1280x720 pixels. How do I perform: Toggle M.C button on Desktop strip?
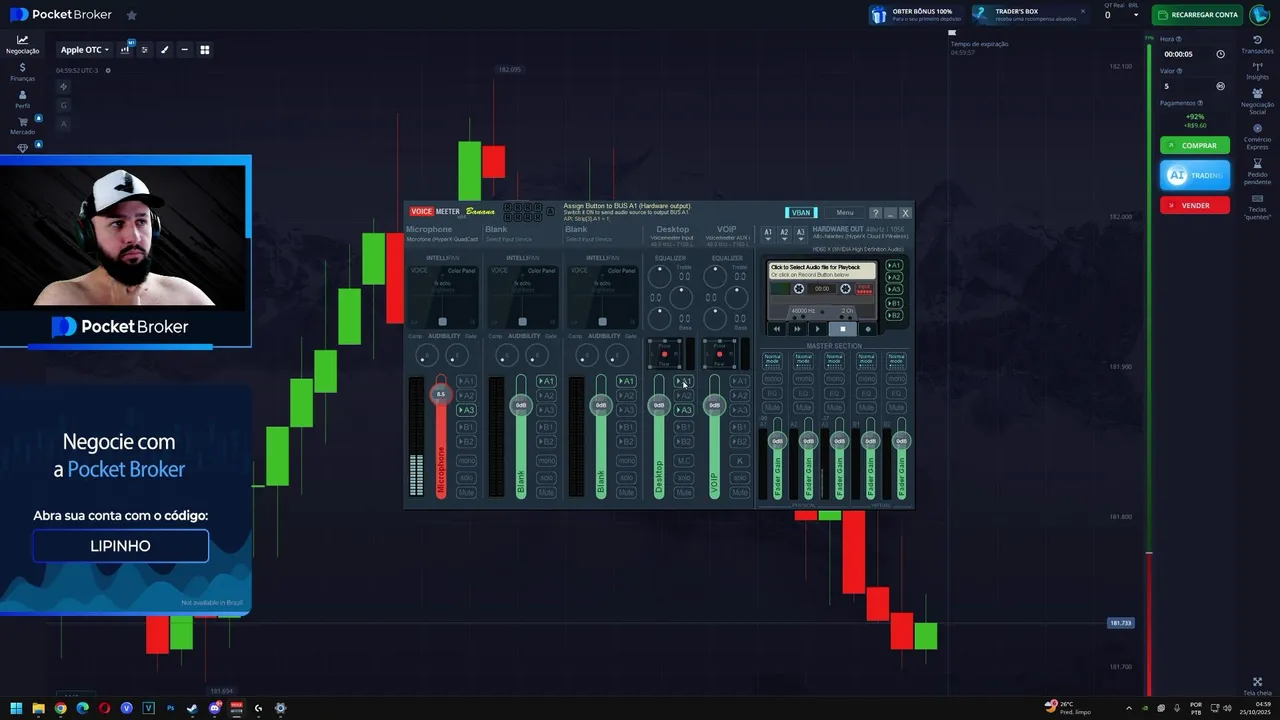pos(684,461)
